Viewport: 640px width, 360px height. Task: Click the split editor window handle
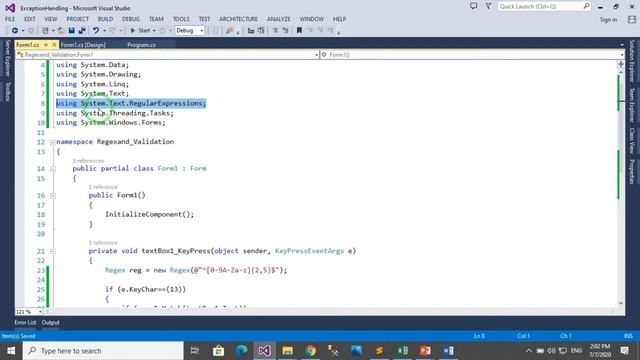click(621, 64)
